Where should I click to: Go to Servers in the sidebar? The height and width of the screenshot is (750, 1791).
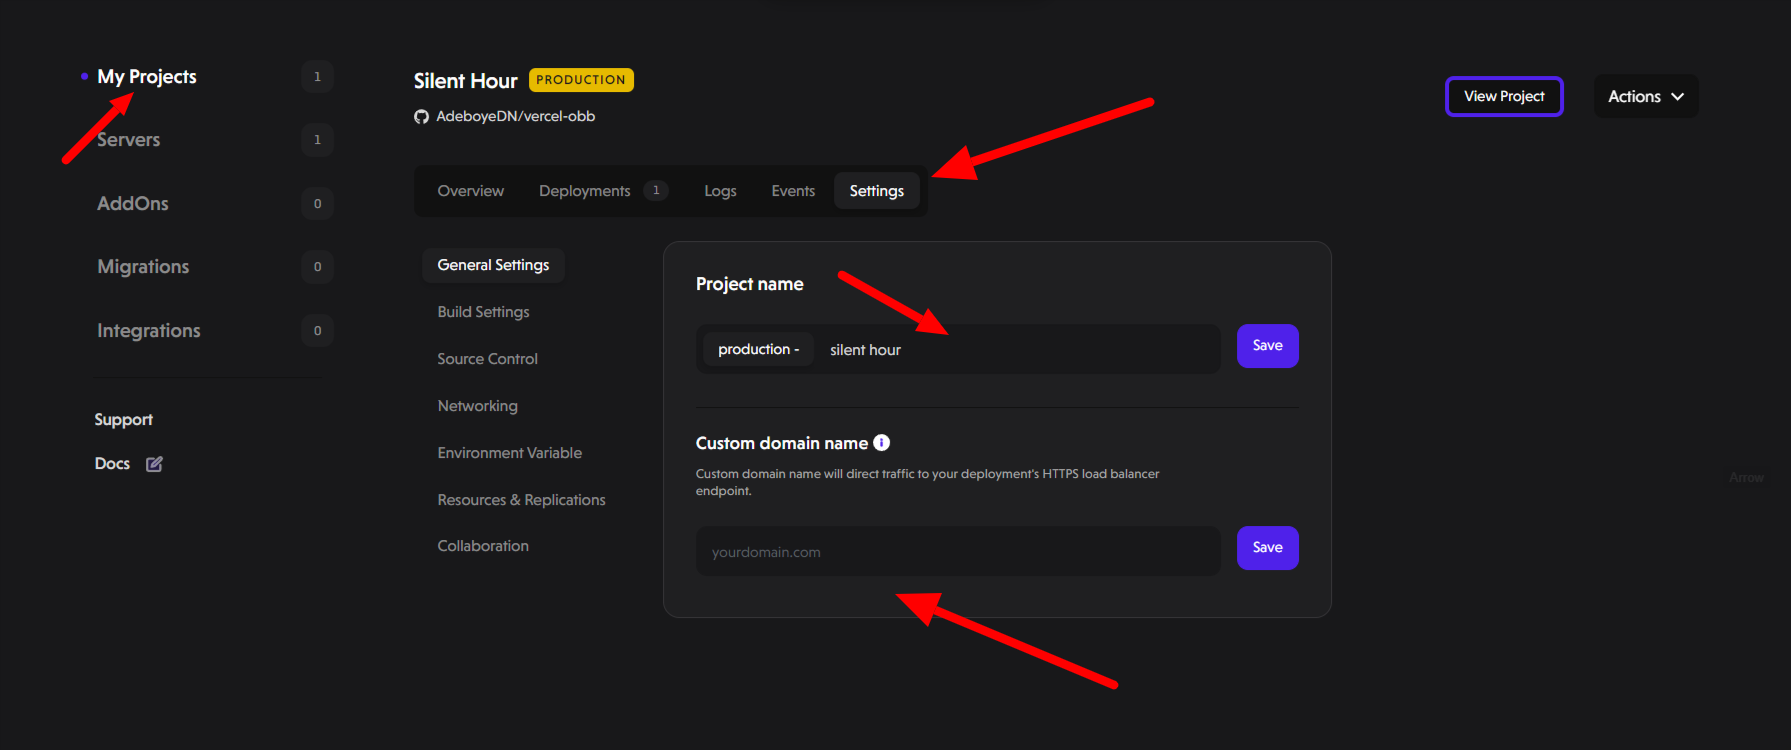[128, 140]
